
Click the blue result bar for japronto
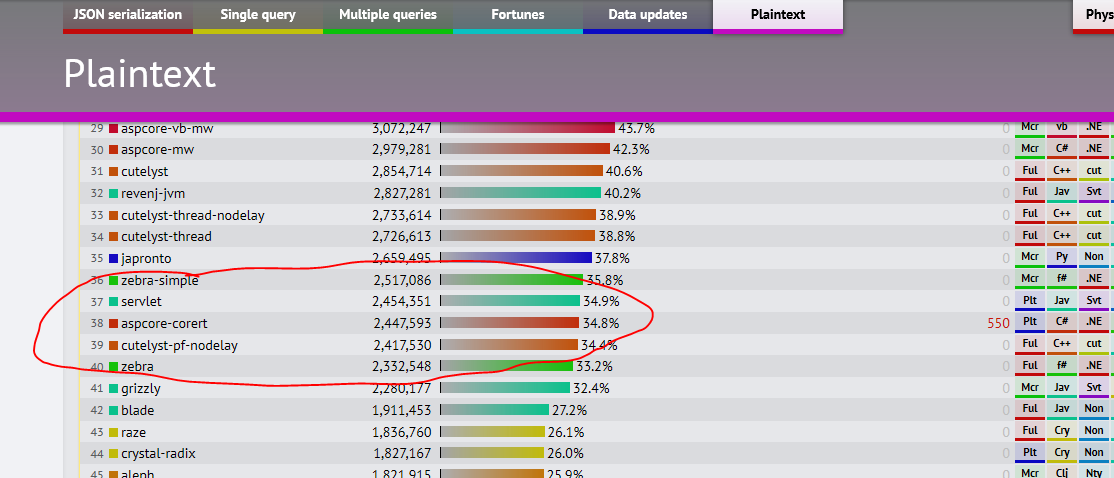tap(517, 259)
